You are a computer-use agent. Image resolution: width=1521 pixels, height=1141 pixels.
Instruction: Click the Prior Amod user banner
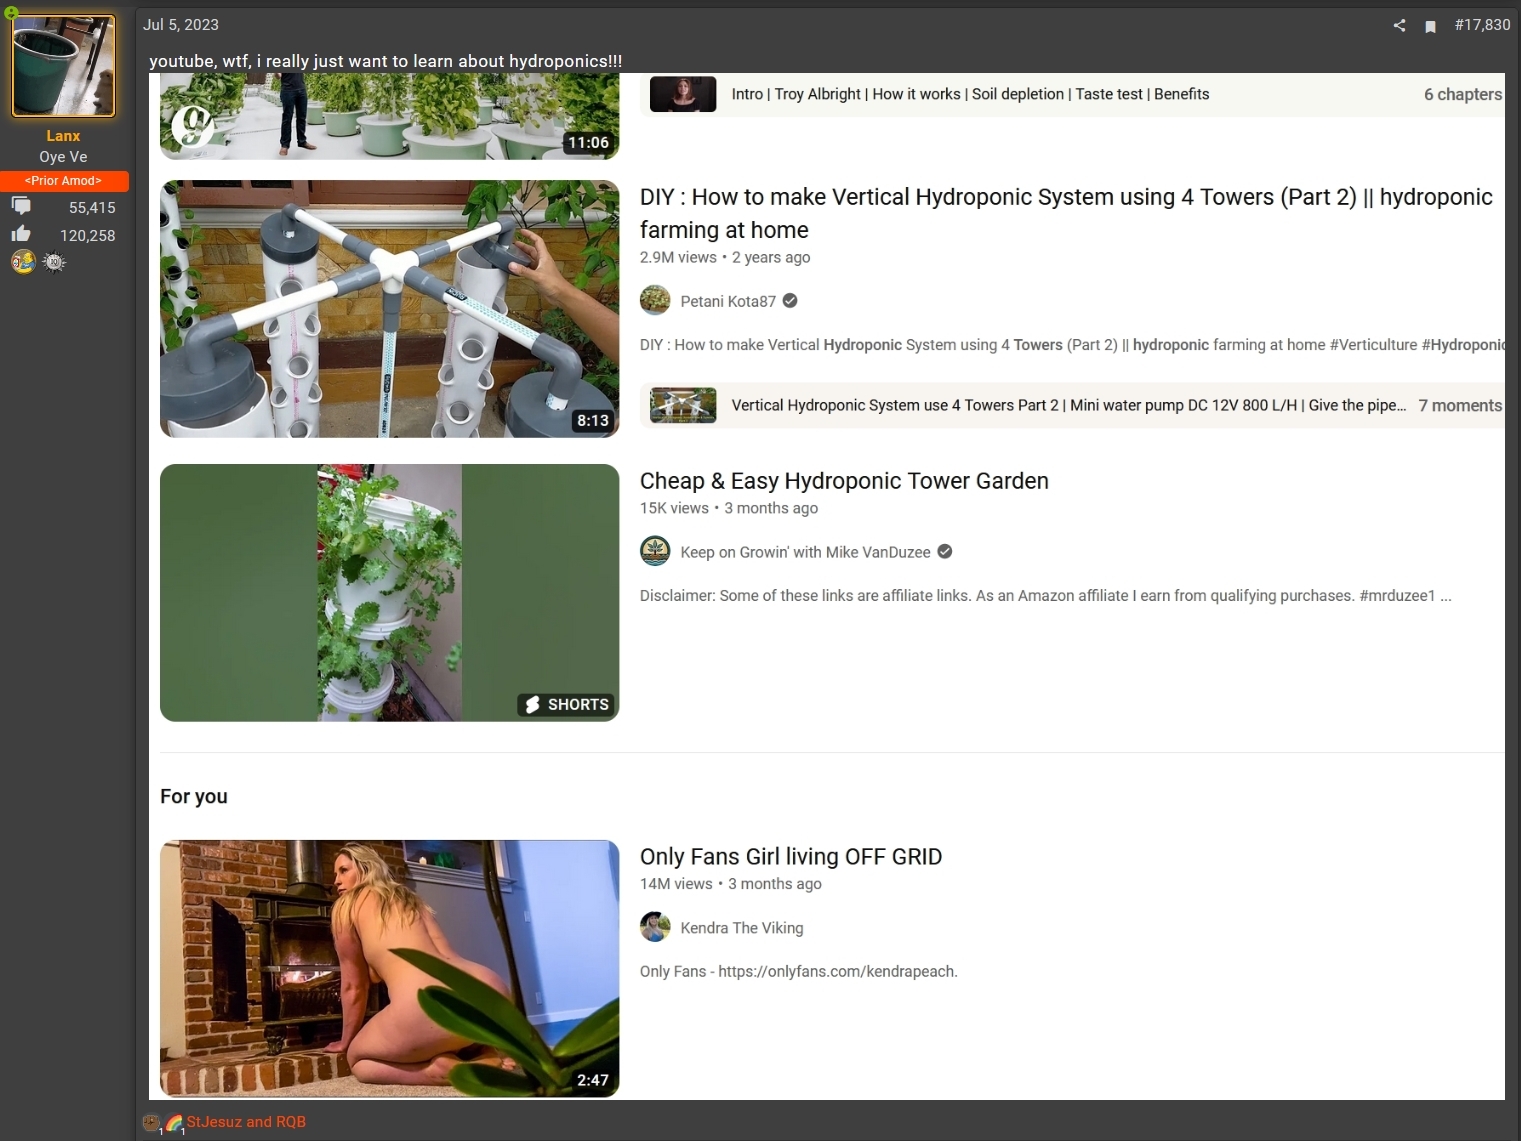click(x=63, y=181)
